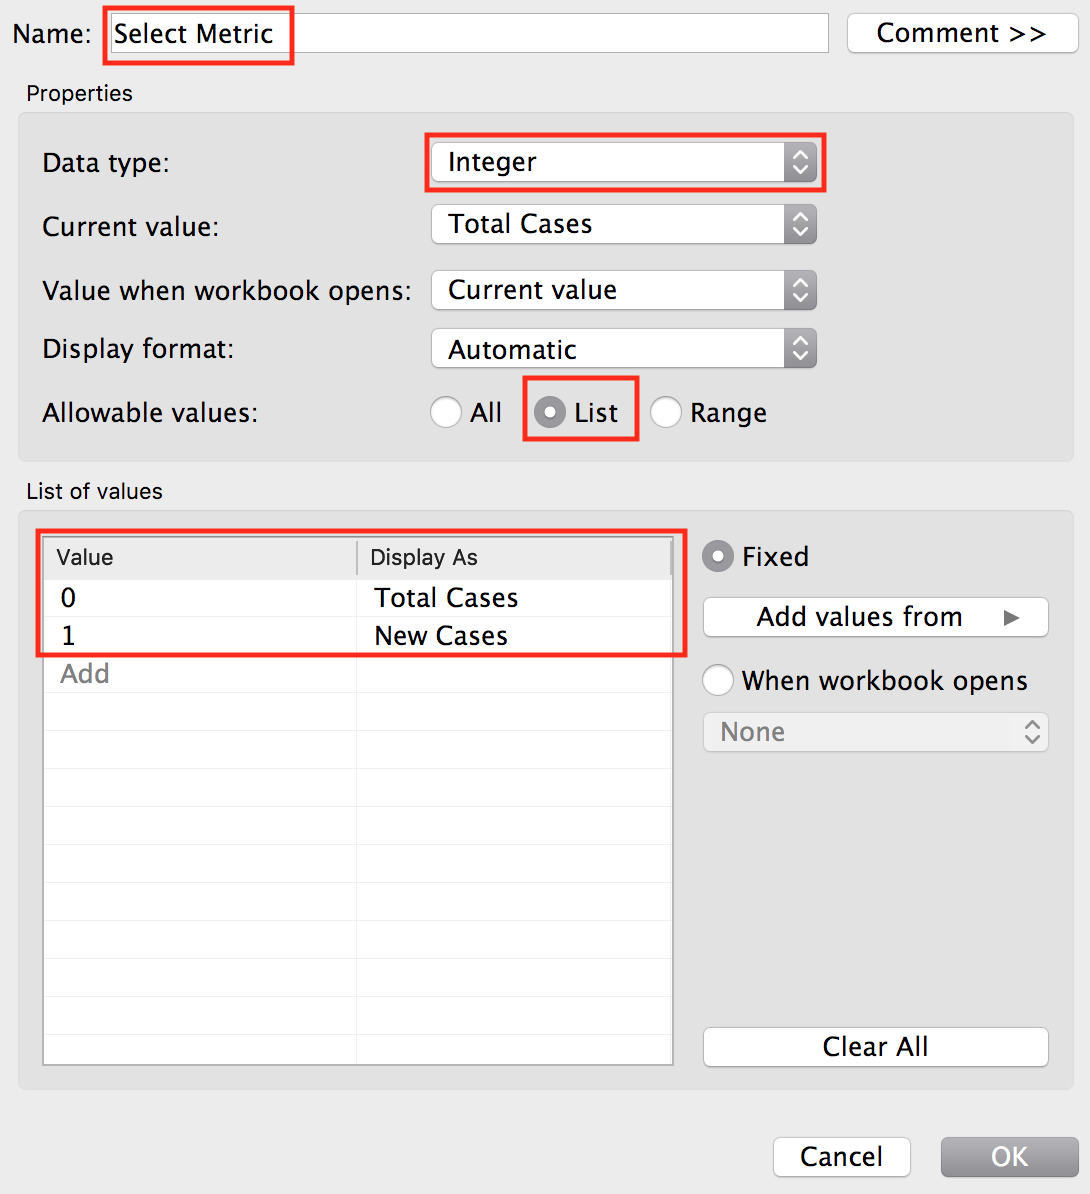This screenshot has width=1090, height=1194.
Task: Select the List allowable values option
Action: pyautogui.click(x=551, y=412)
